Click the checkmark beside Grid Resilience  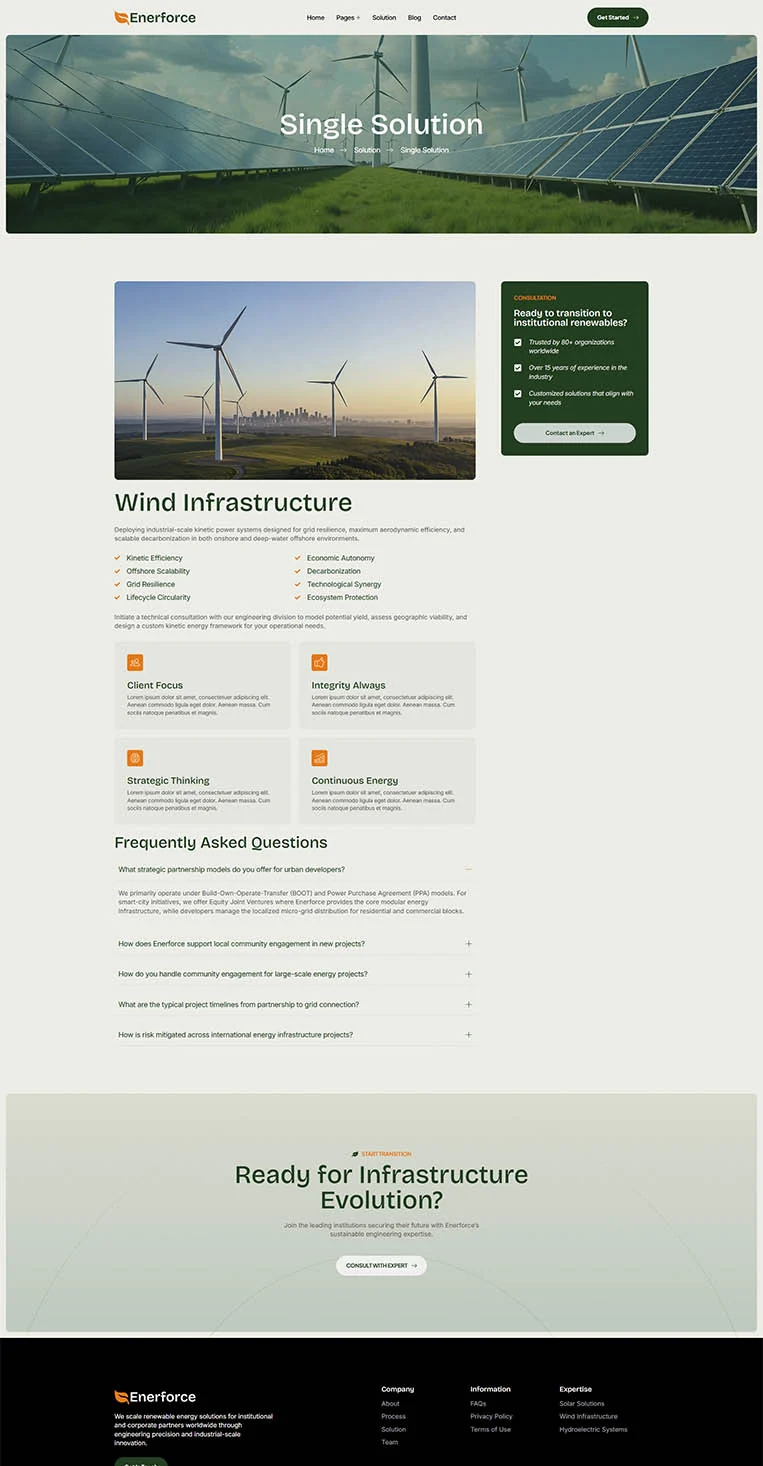coord(118,584)
